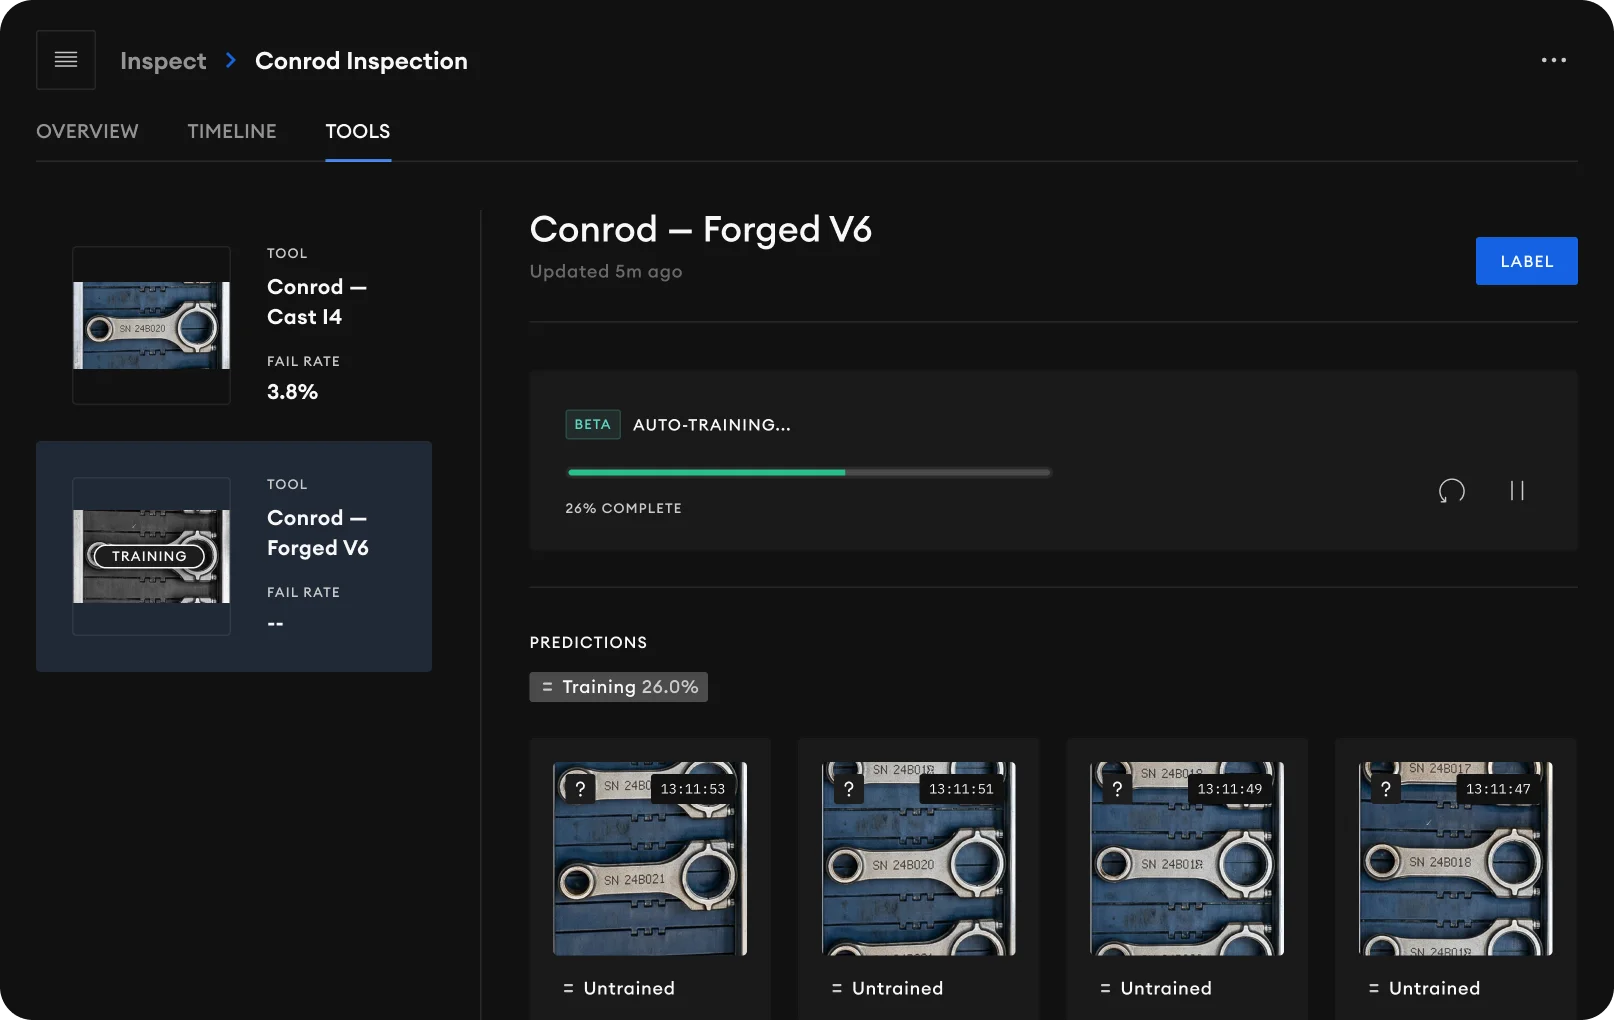Restart auto-training with the refresh icon
Viewport: 1614px width, 1020px height.
[1451, 490]
